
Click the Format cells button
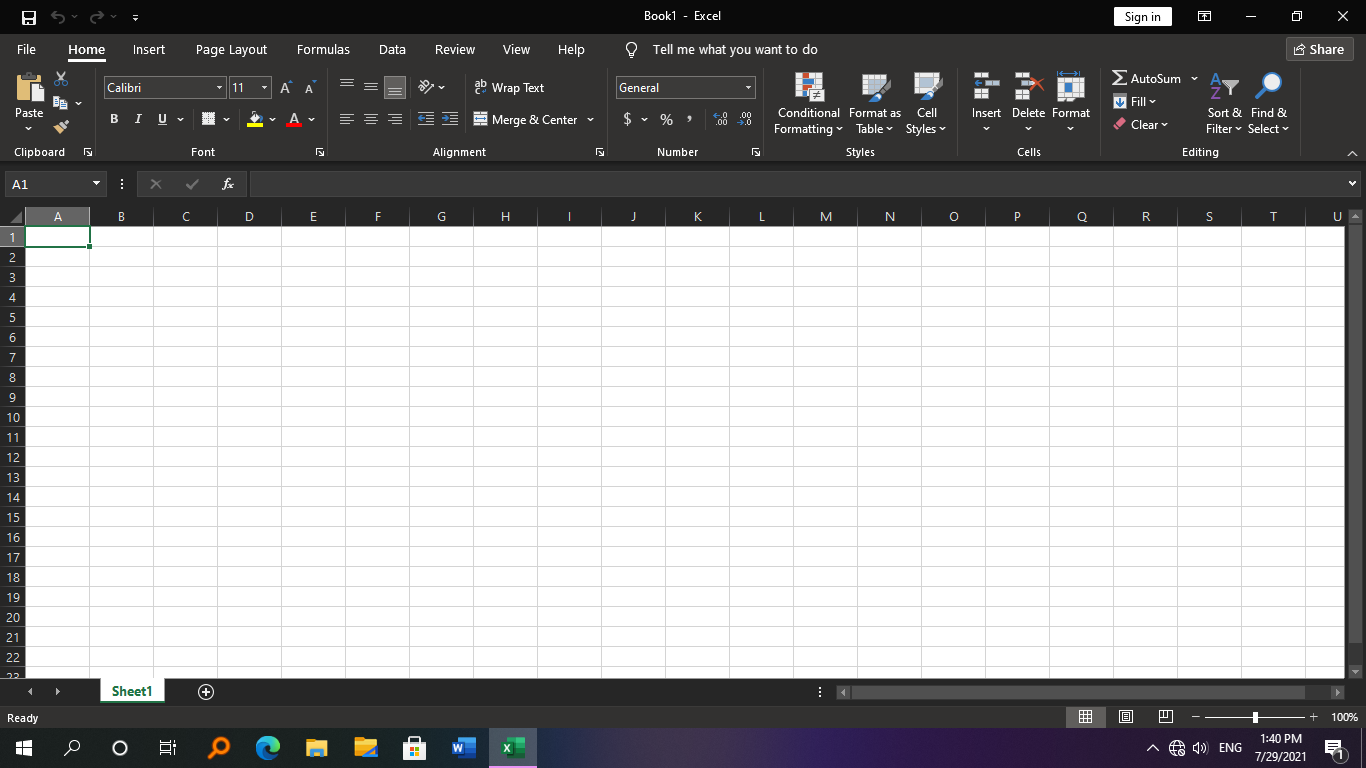(x=1071, y=104)
